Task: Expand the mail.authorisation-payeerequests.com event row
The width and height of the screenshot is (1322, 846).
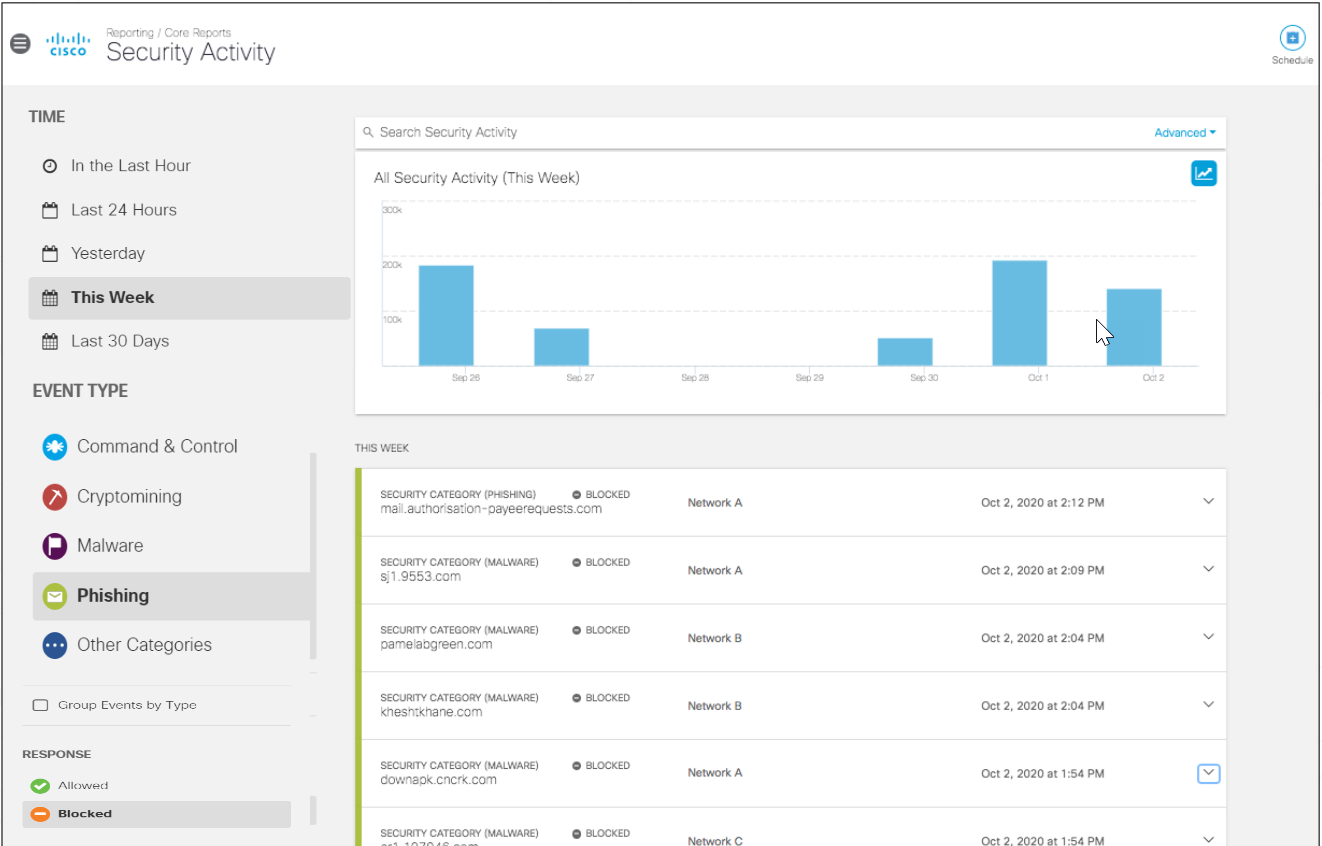Action: (1208, 501)
